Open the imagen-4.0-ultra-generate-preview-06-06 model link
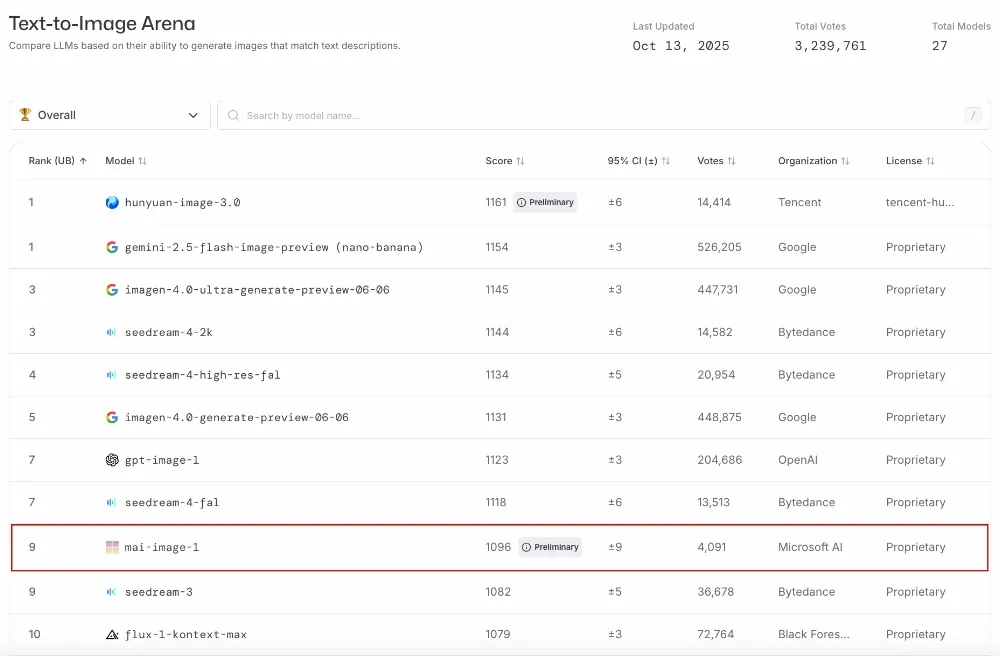The width and height of the screenshot is (1000, 656). [x=256, y=290]
